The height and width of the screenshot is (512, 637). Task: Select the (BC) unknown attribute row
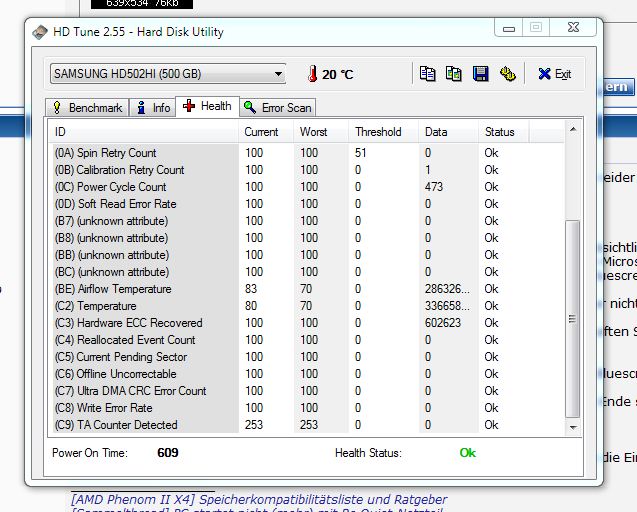click(x=307, y=272)
